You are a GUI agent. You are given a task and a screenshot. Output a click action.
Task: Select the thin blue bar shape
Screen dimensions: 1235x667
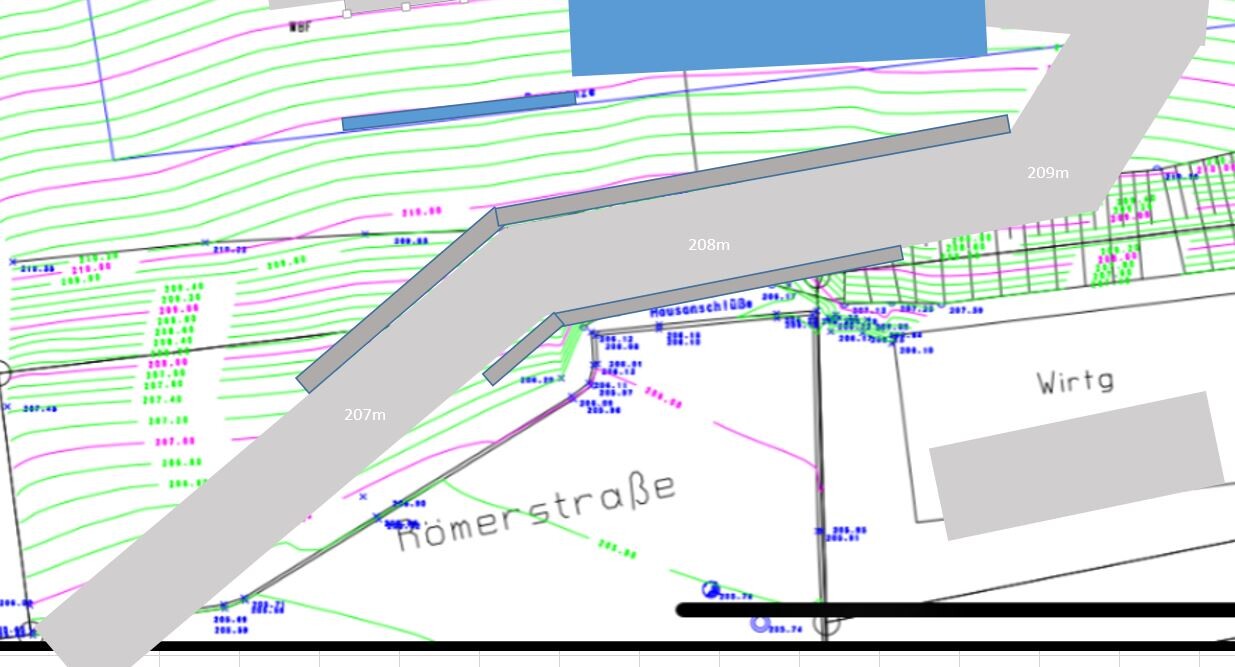click(459, 112)
